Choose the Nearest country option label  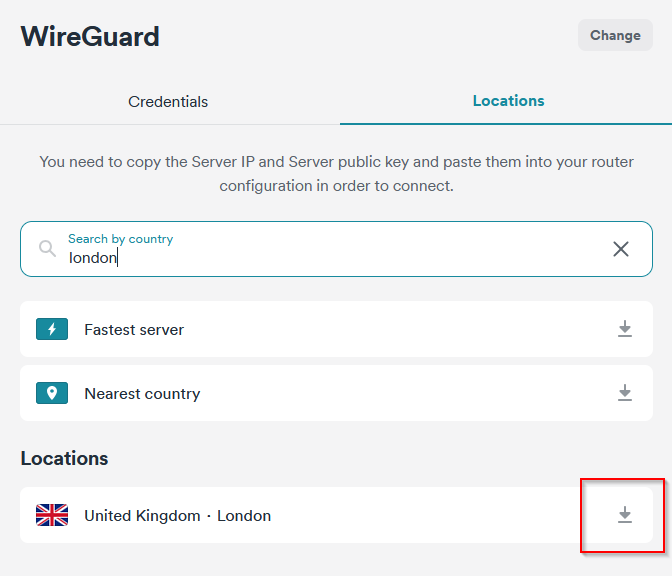click(142, 394)
